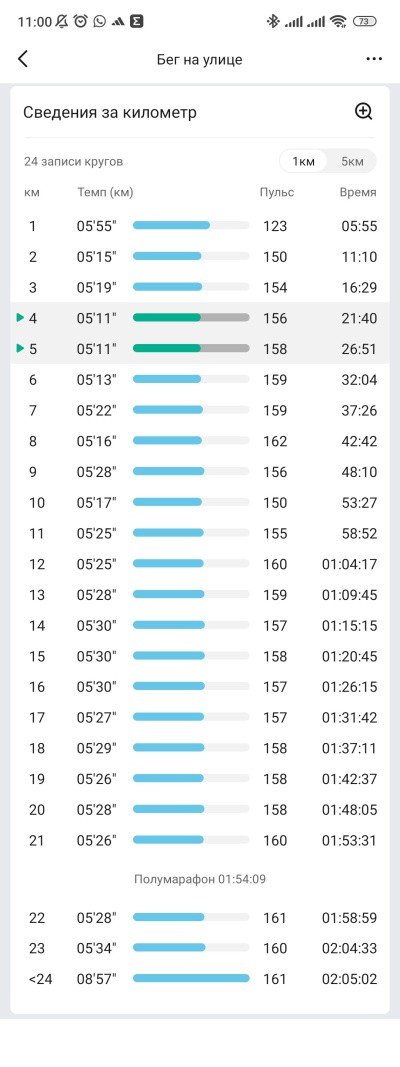
Task: Select the highlighted kilometer 4 row
Action: pos(200,318)
